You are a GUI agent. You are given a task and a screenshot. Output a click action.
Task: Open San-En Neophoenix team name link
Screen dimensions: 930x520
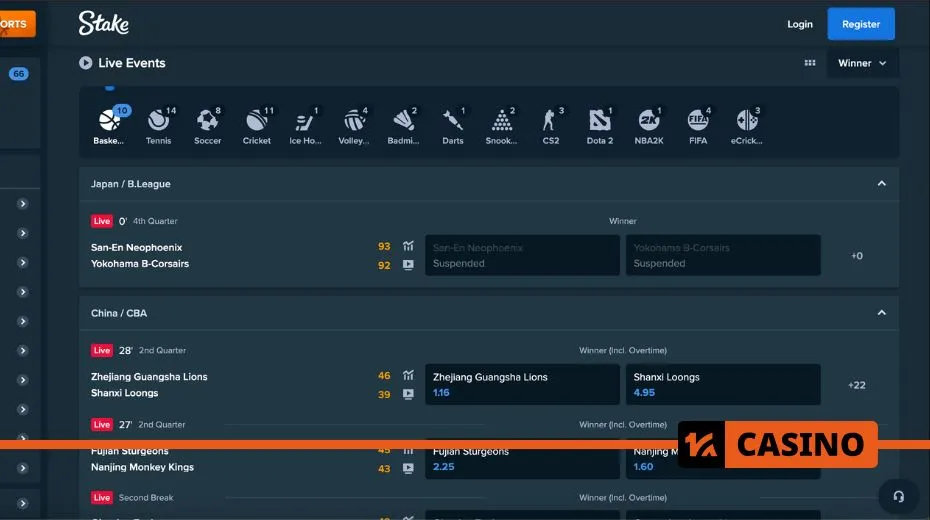(x=136, y=247)
